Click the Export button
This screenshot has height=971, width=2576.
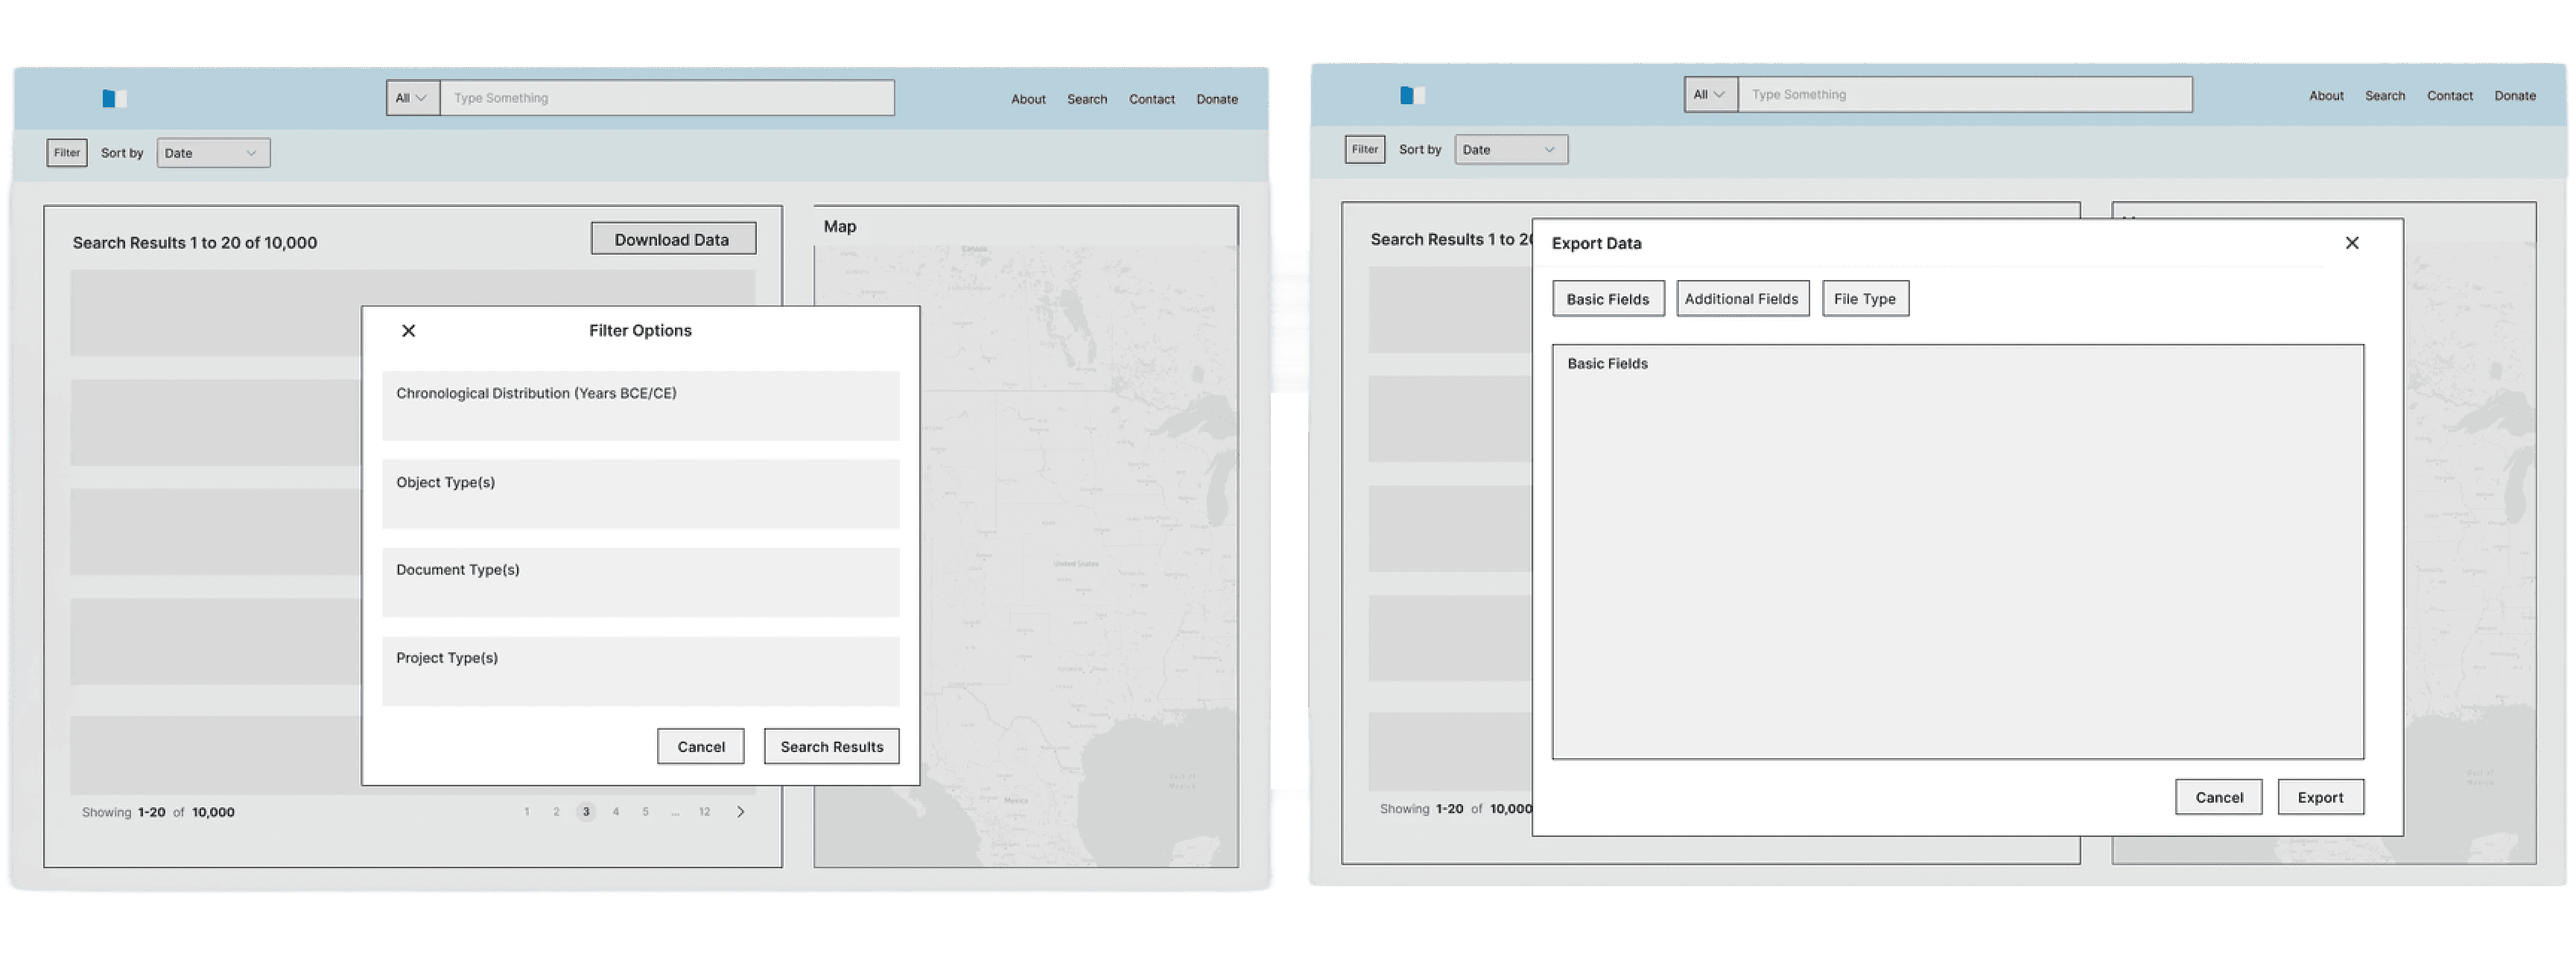(x=2320, y=797)
